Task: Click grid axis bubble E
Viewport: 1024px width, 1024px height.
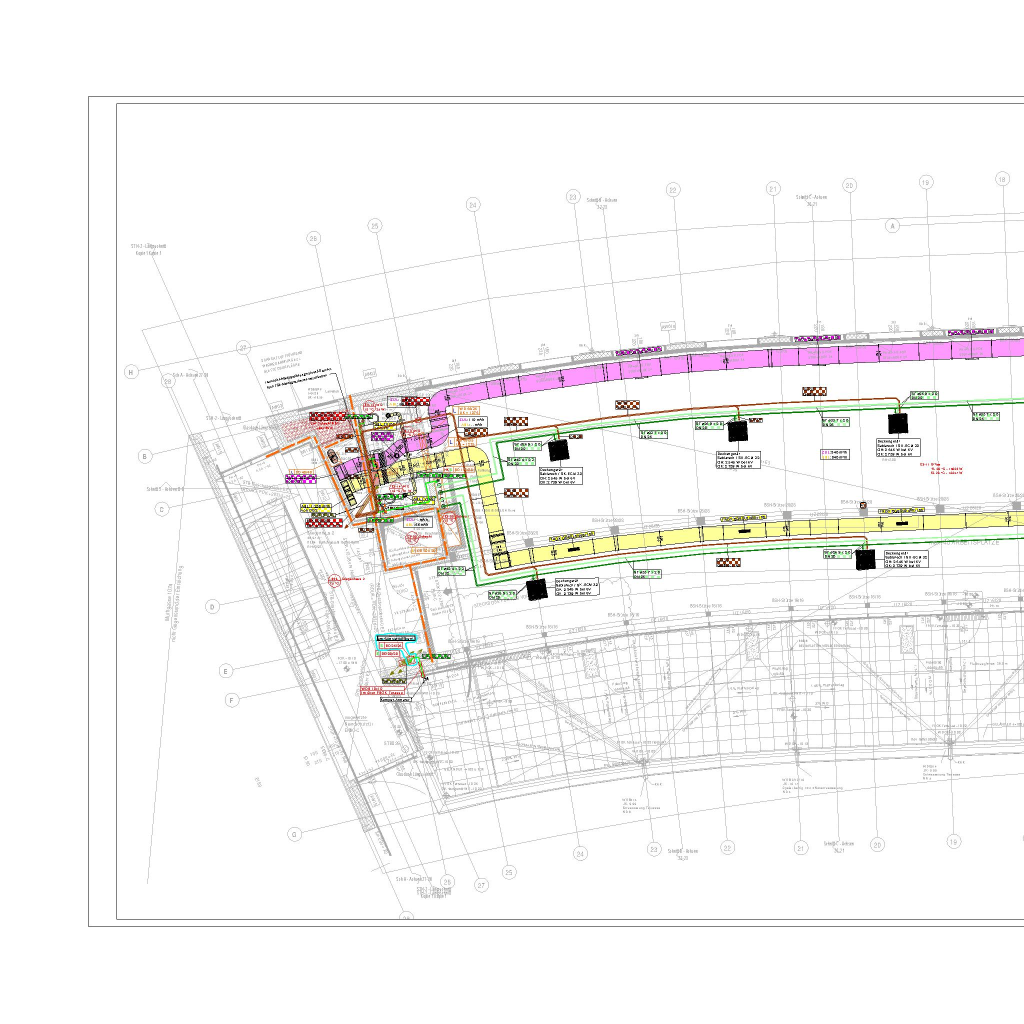Action: click(x=226, y=671)
